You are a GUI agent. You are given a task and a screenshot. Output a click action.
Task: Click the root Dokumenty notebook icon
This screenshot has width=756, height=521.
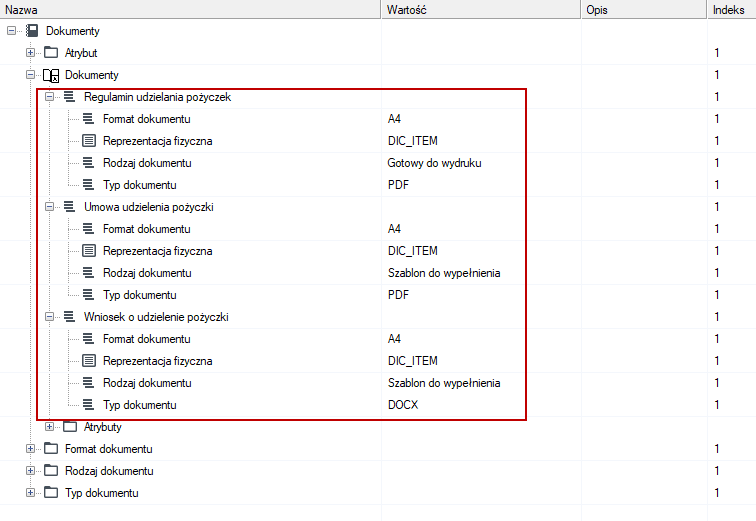coord(32,31)
